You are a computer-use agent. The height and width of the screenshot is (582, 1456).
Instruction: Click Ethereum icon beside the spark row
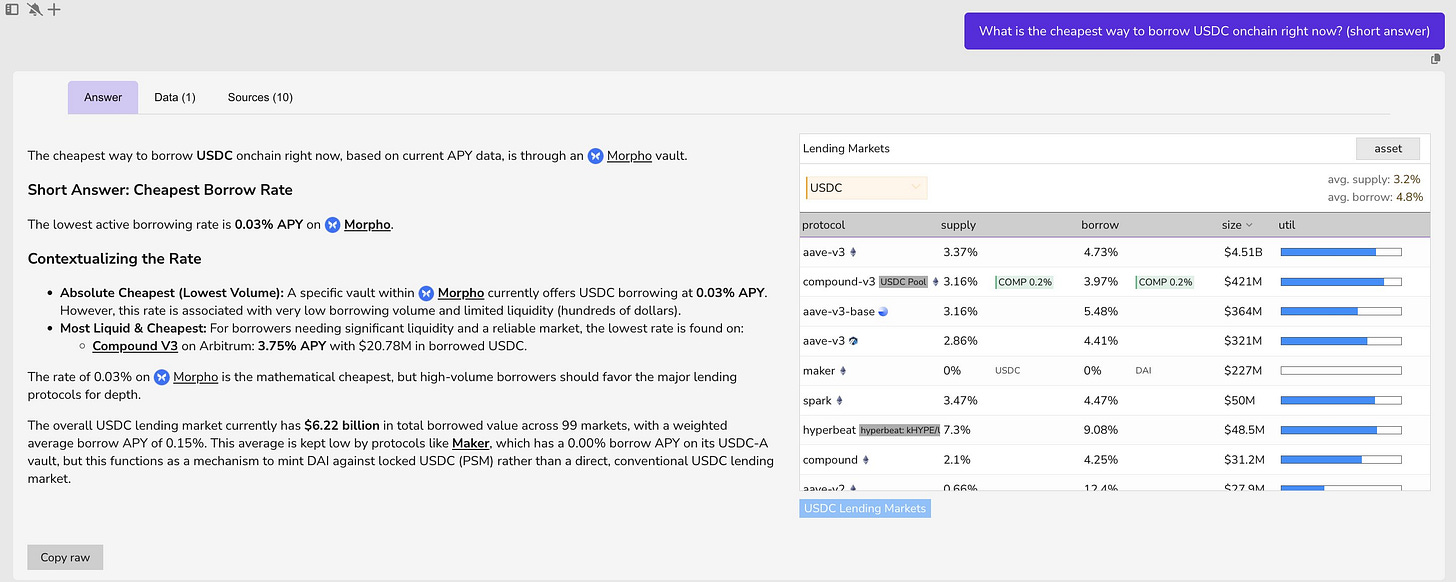point(840,401)
